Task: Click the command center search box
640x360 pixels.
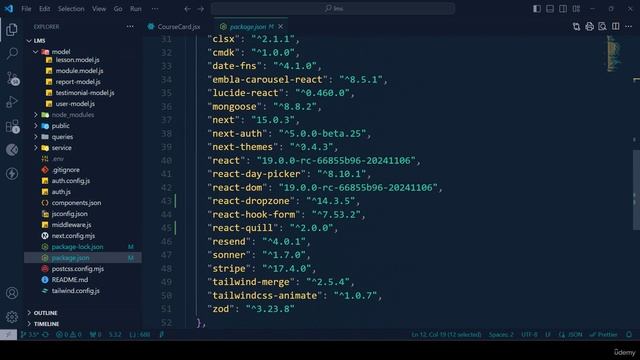Action: pos(333,9)
